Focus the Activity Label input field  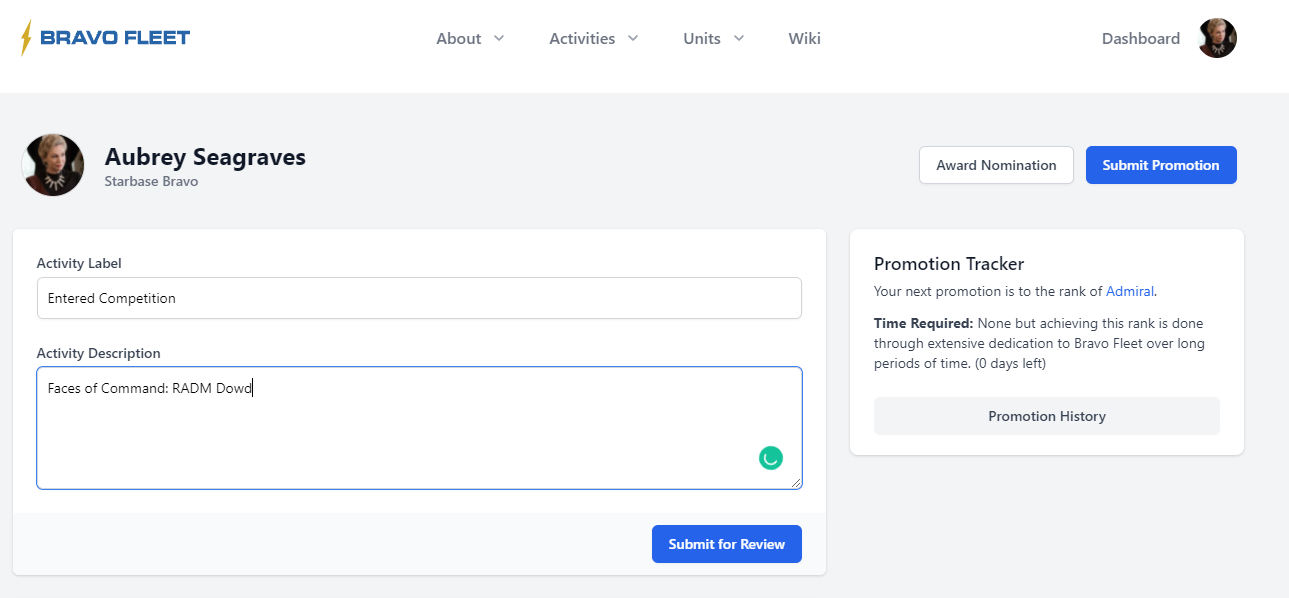click(419, 298)
